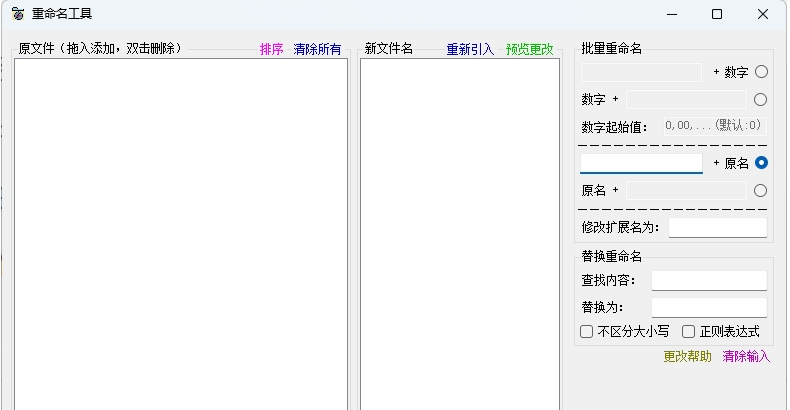The width and height of the screenshot is (790, 410).
Task: Click the suffix field after '数字 +'
Action: (686, 100)
